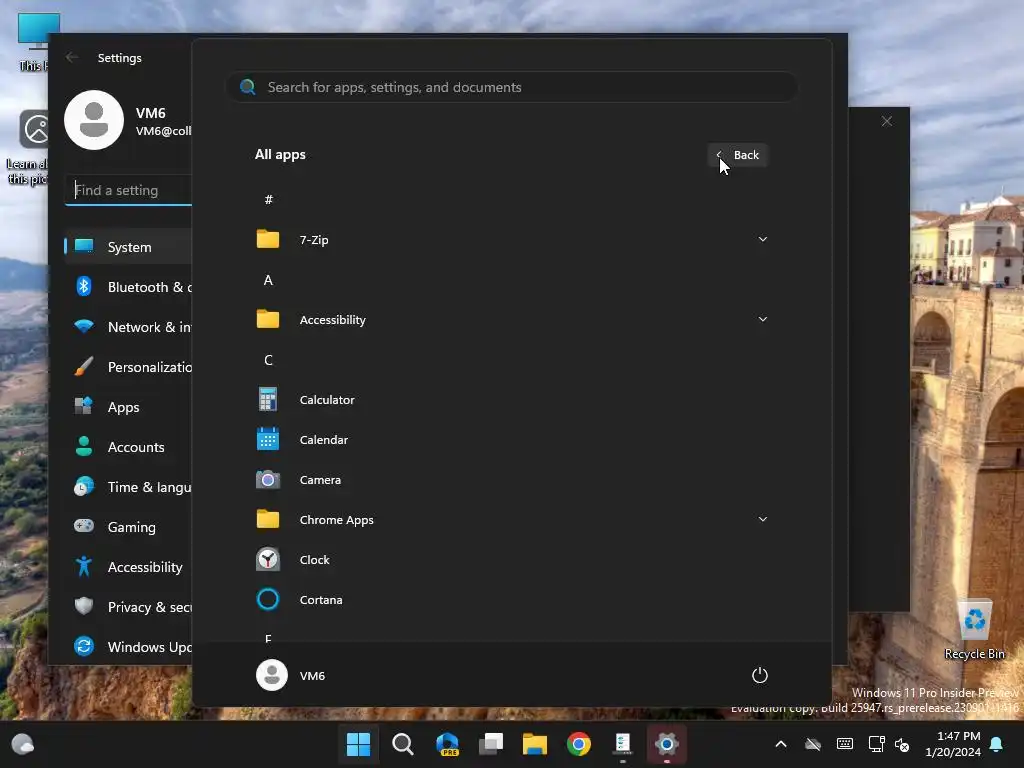The width and height of the screenshot is (1024, 768).
Task: Open the 7-Zip folder icon
Action: (268, 240)
